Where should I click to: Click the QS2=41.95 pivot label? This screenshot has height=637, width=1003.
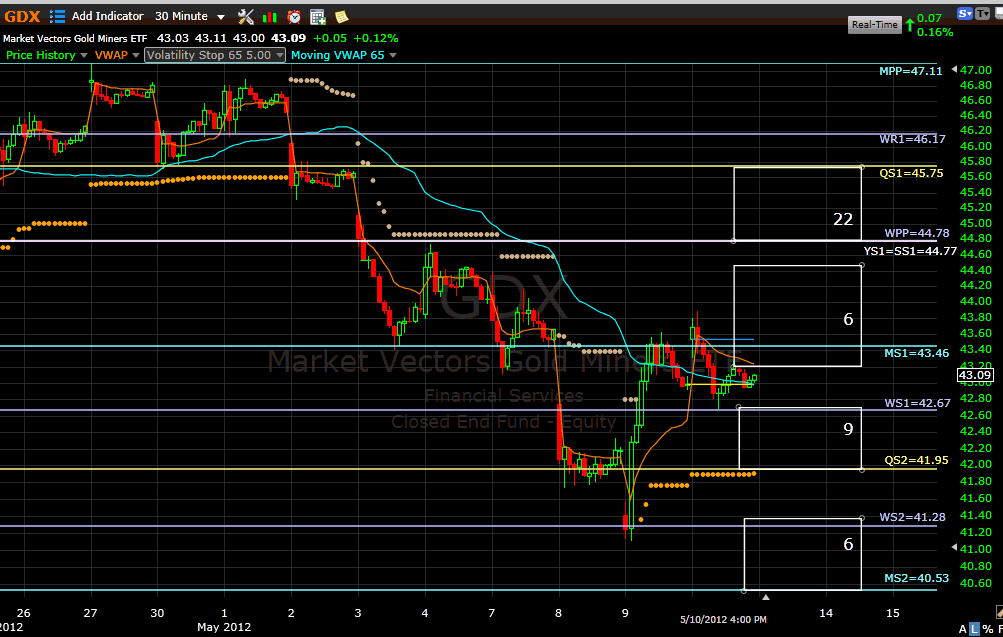click(916, 460)
